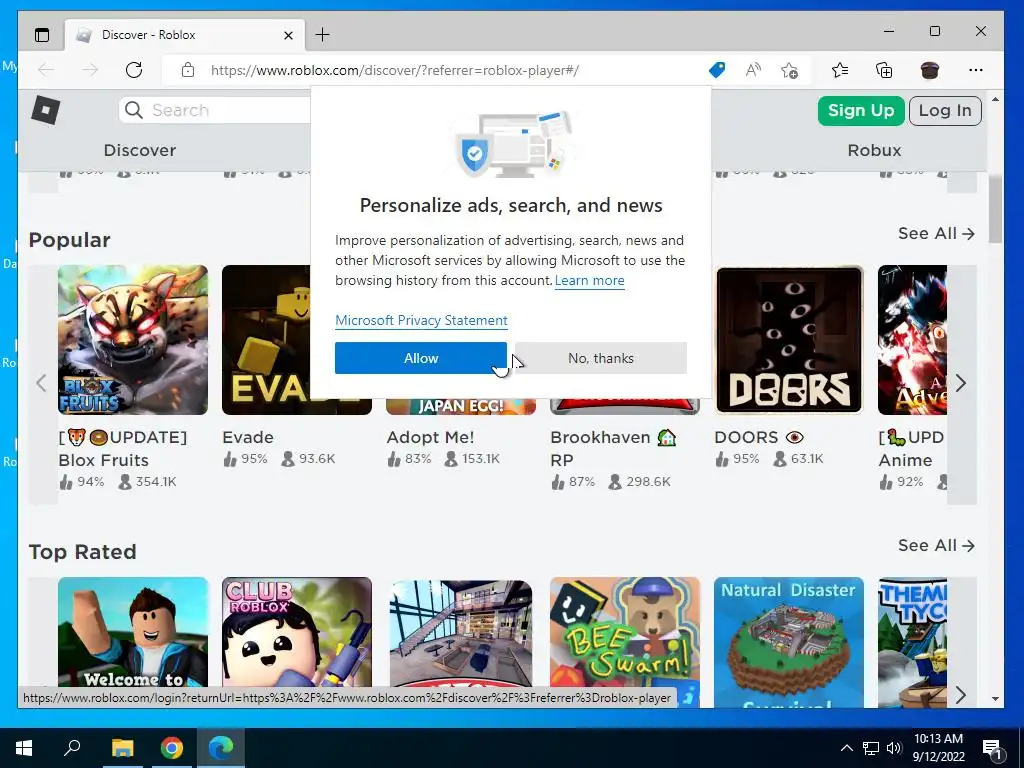The image size is (1024, 768).
Task: Show previous Popular games with left chevron
Action: tap(42, 383)
